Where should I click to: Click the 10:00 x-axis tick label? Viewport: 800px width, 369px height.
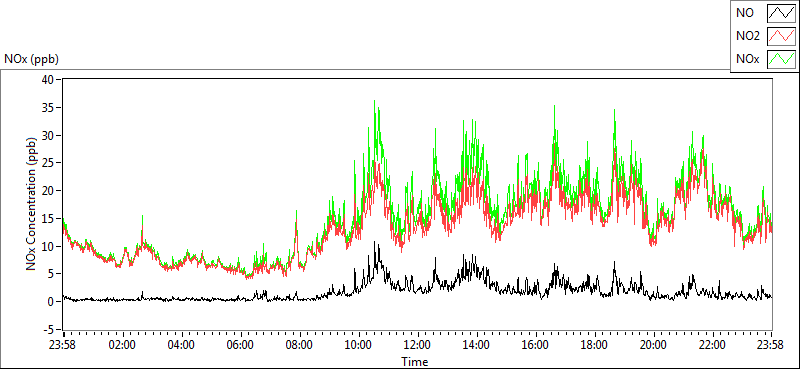point(359,345)
